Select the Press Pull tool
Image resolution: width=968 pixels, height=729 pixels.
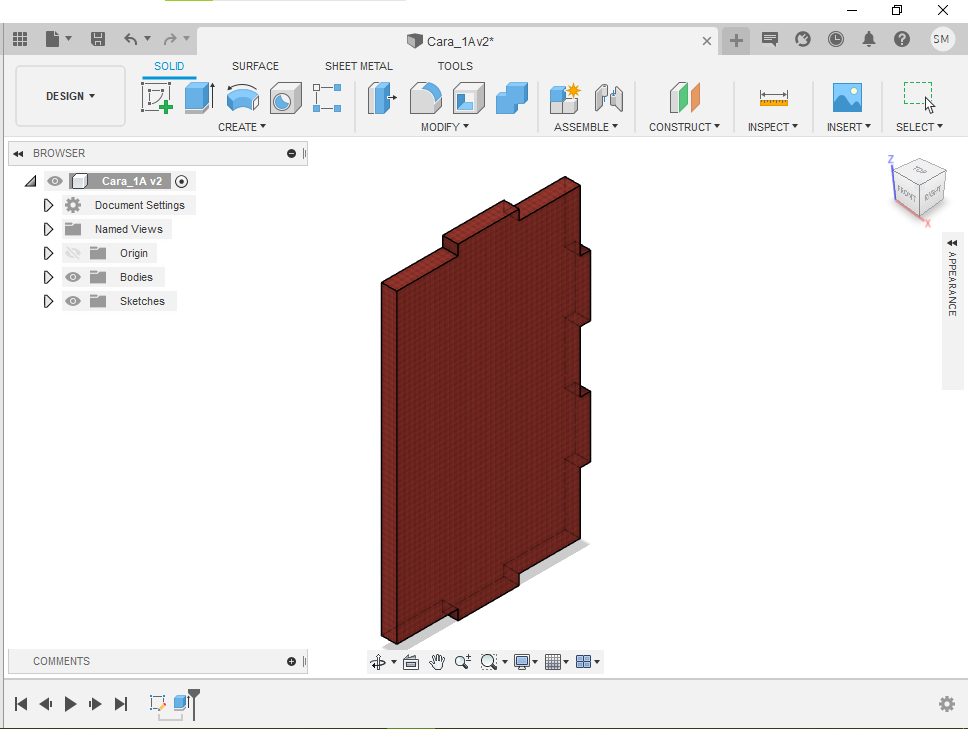tap(382, 98)
